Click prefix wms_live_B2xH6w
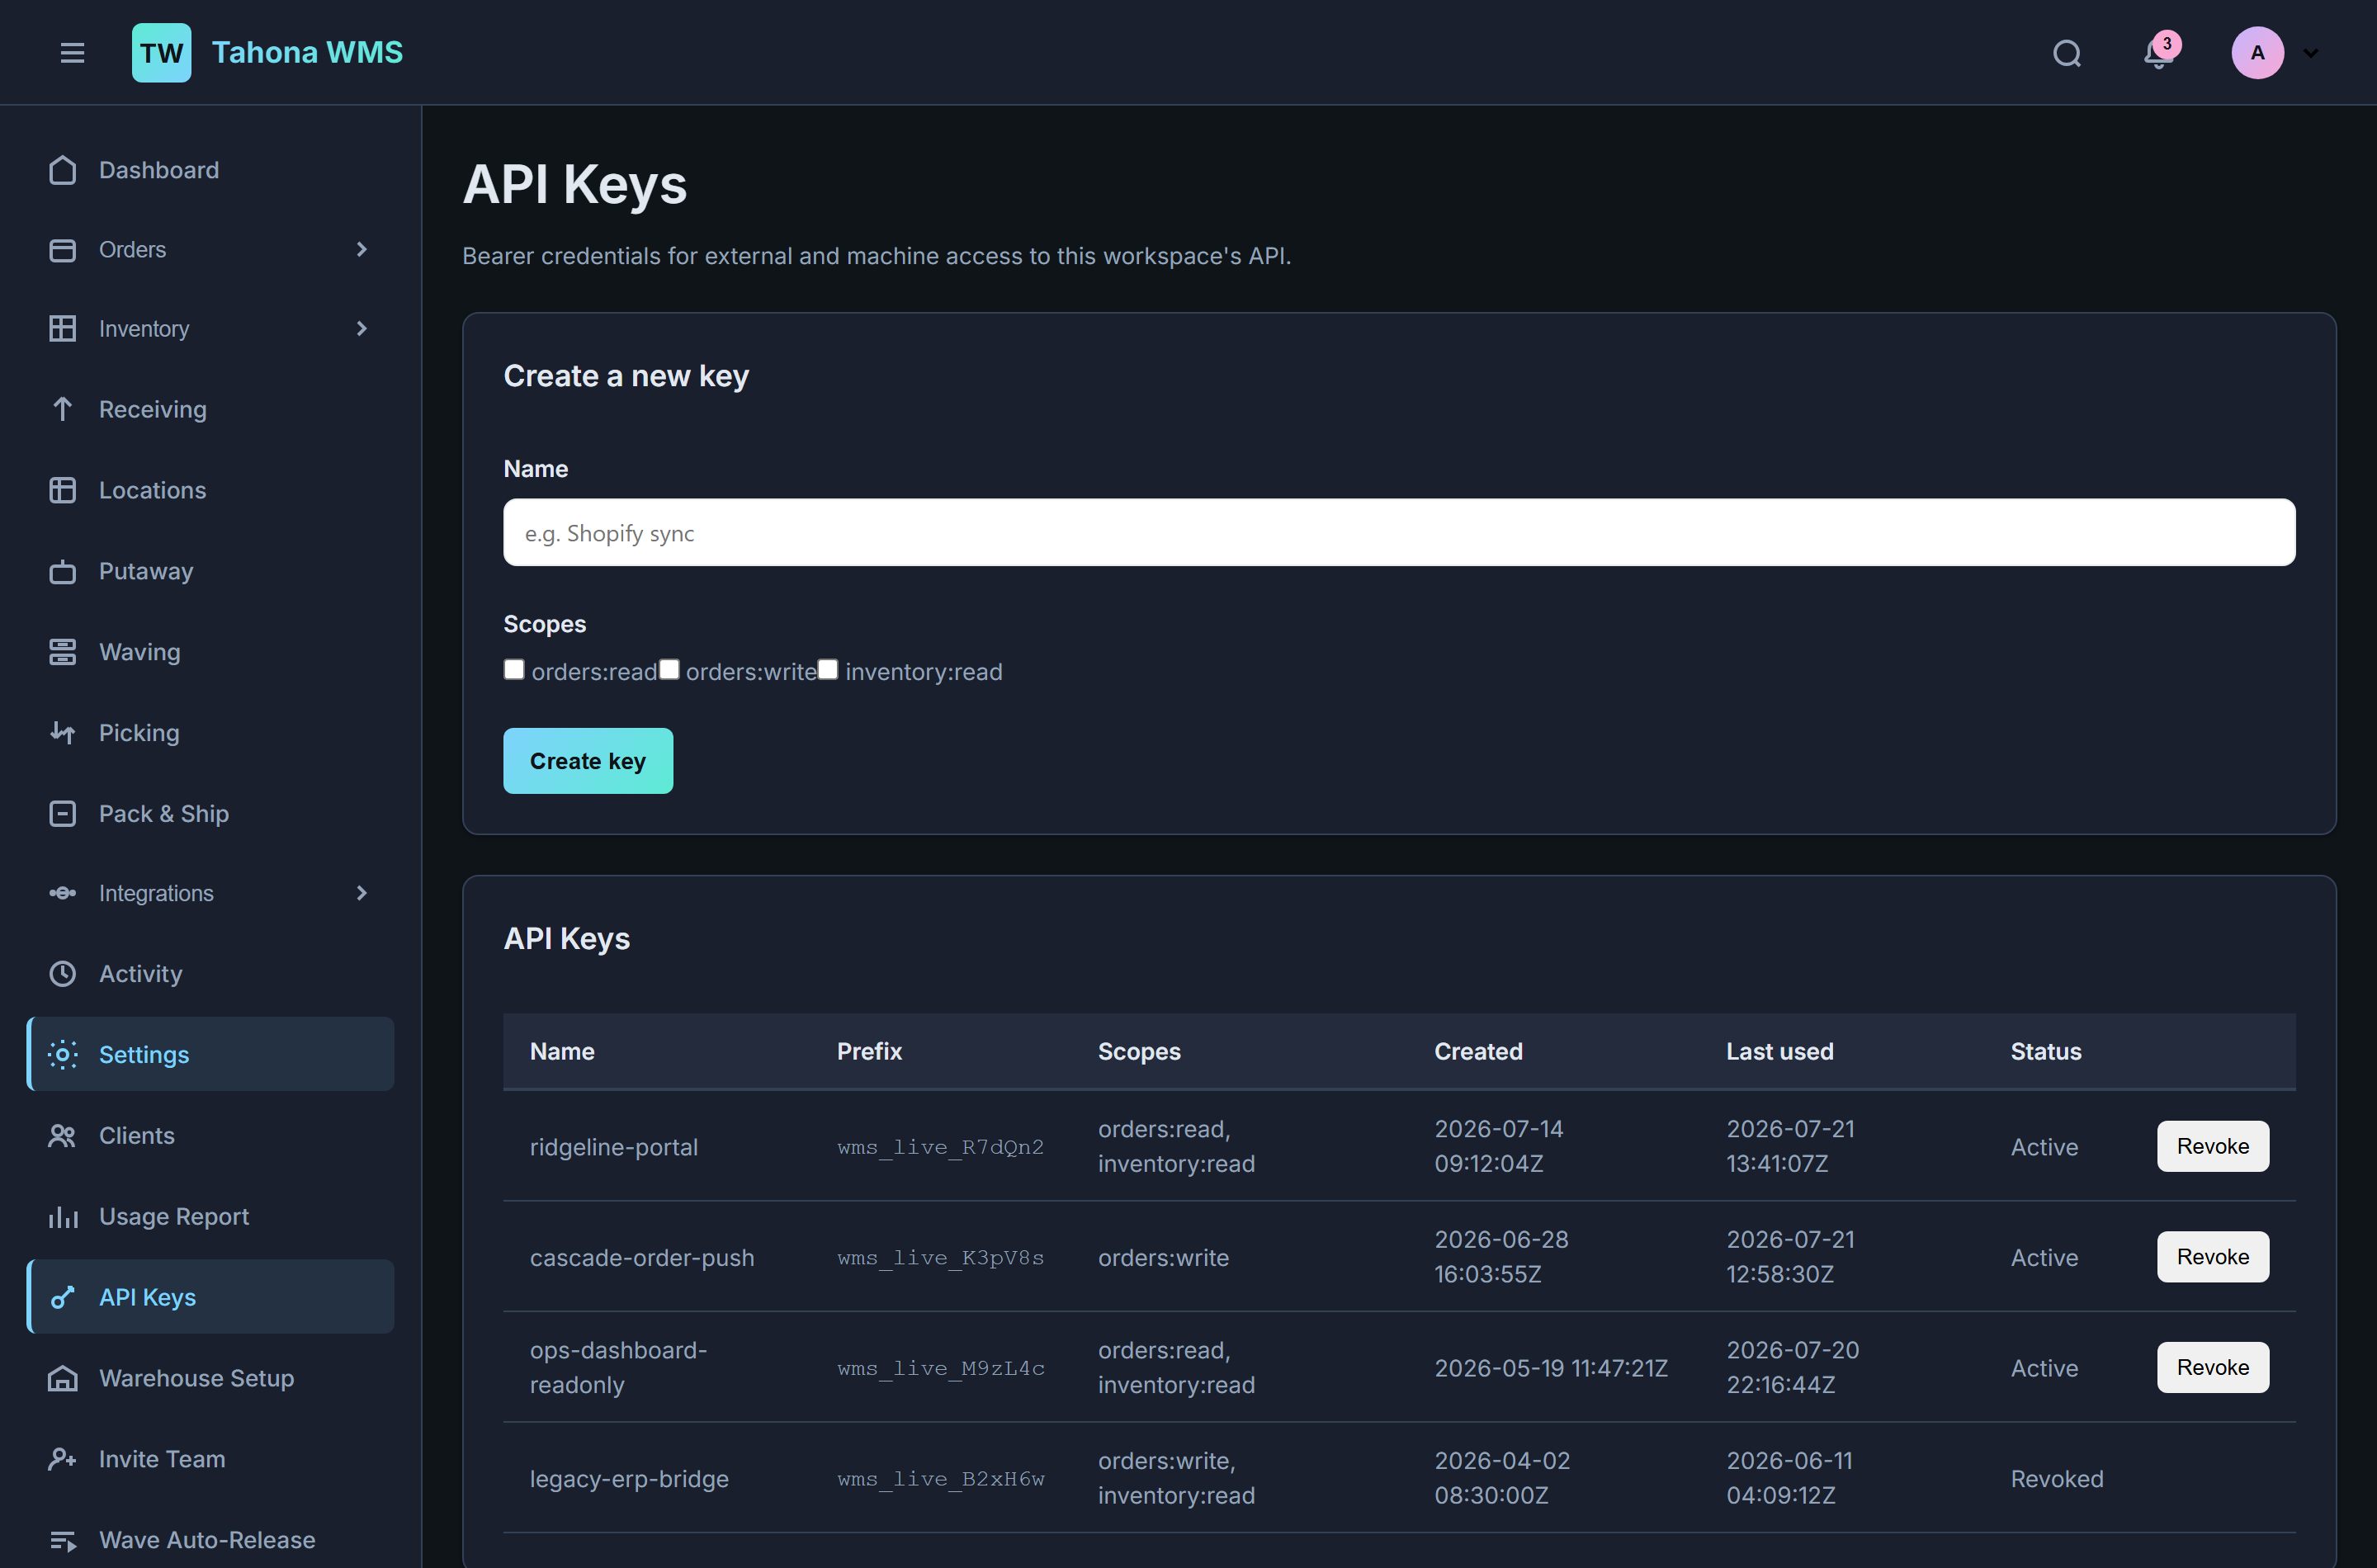The height and width of the screenshot is (1568, 2377). coord(941,1479)
